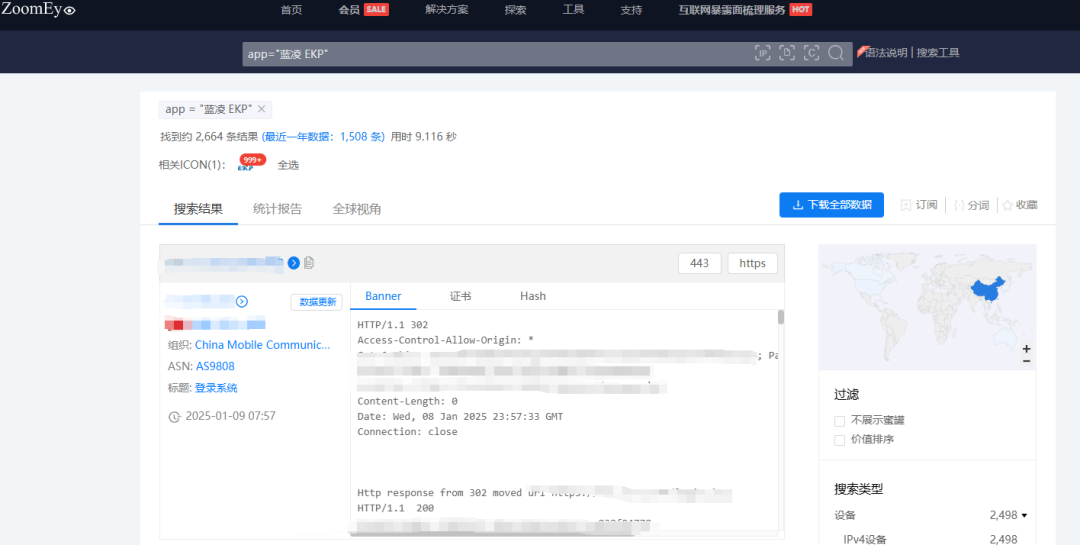The height and width of the screenshot is (545, 1080).
Task: Click the image search icon in search bar
Action: (787, 53)
